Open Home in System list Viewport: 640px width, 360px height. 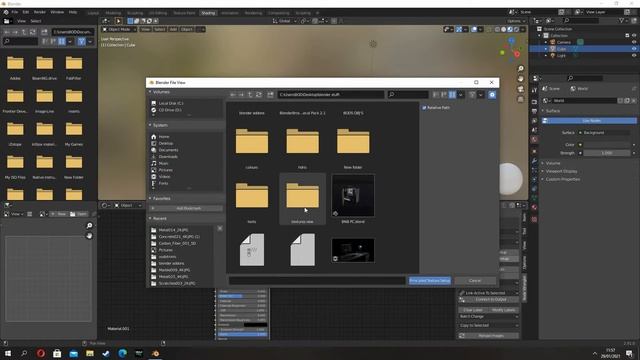pyautogui.click(x=164, y=137)
